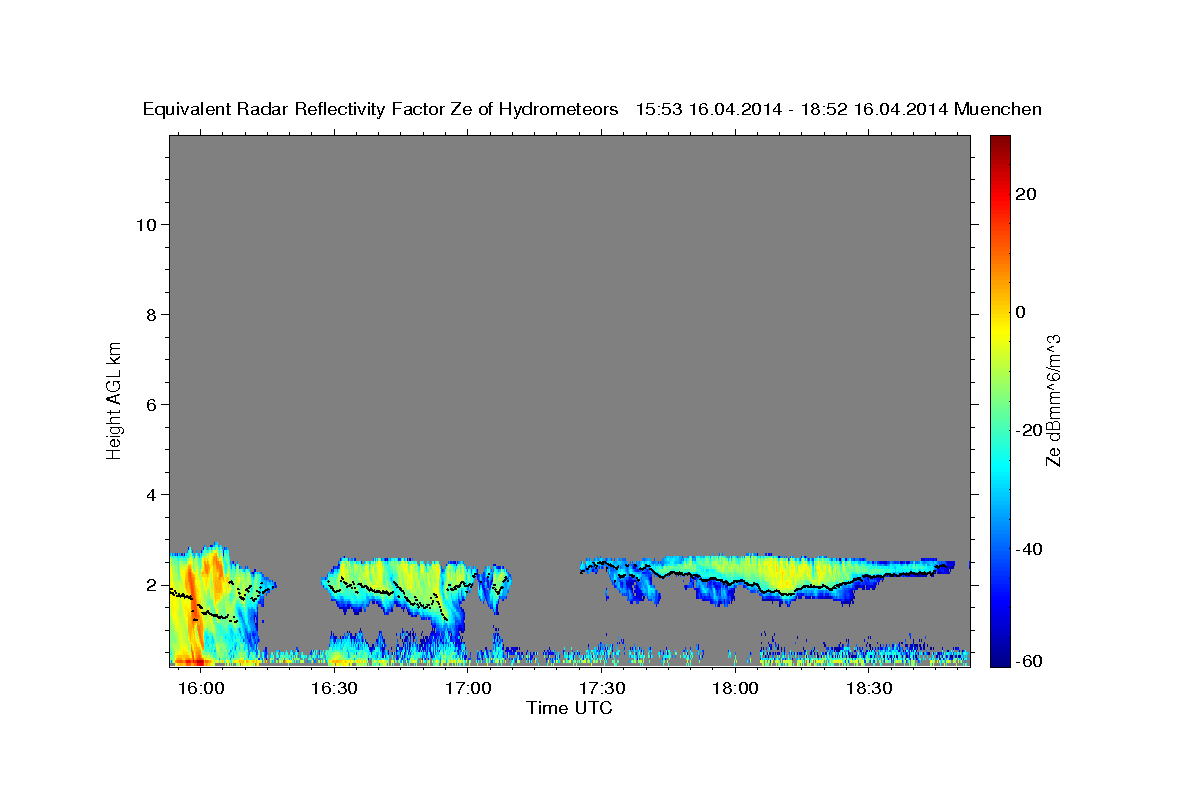Click the colorbar label '-20'

point(1029,430)
